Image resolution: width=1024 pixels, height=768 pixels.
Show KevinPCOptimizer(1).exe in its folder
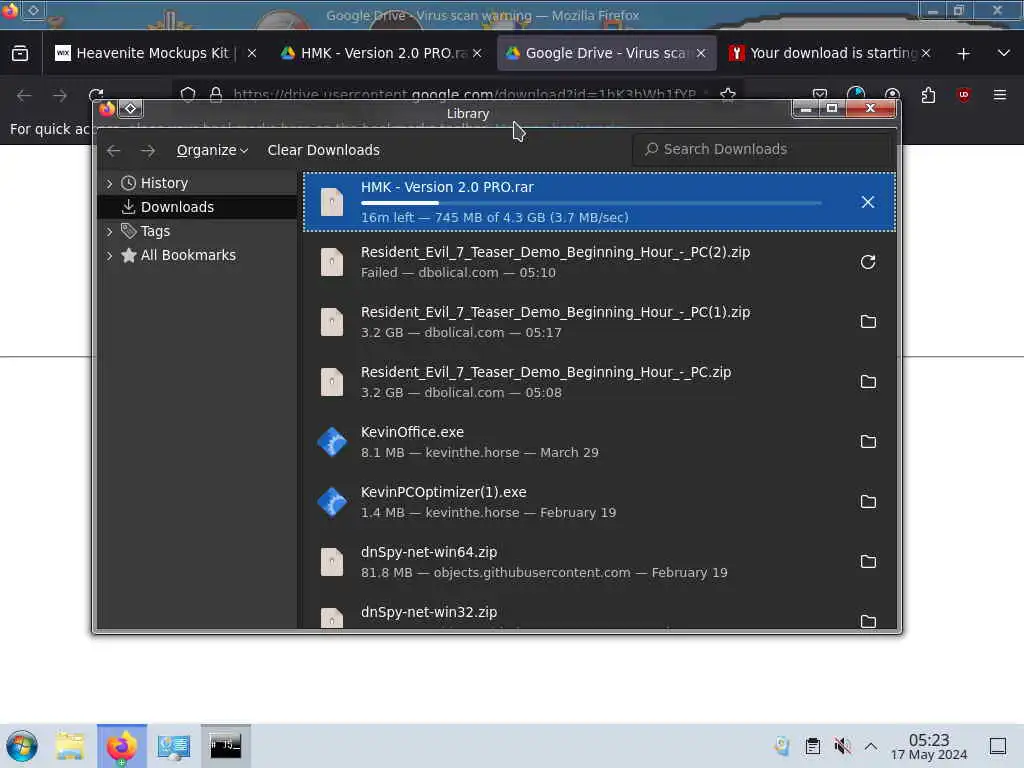[867, 502]
